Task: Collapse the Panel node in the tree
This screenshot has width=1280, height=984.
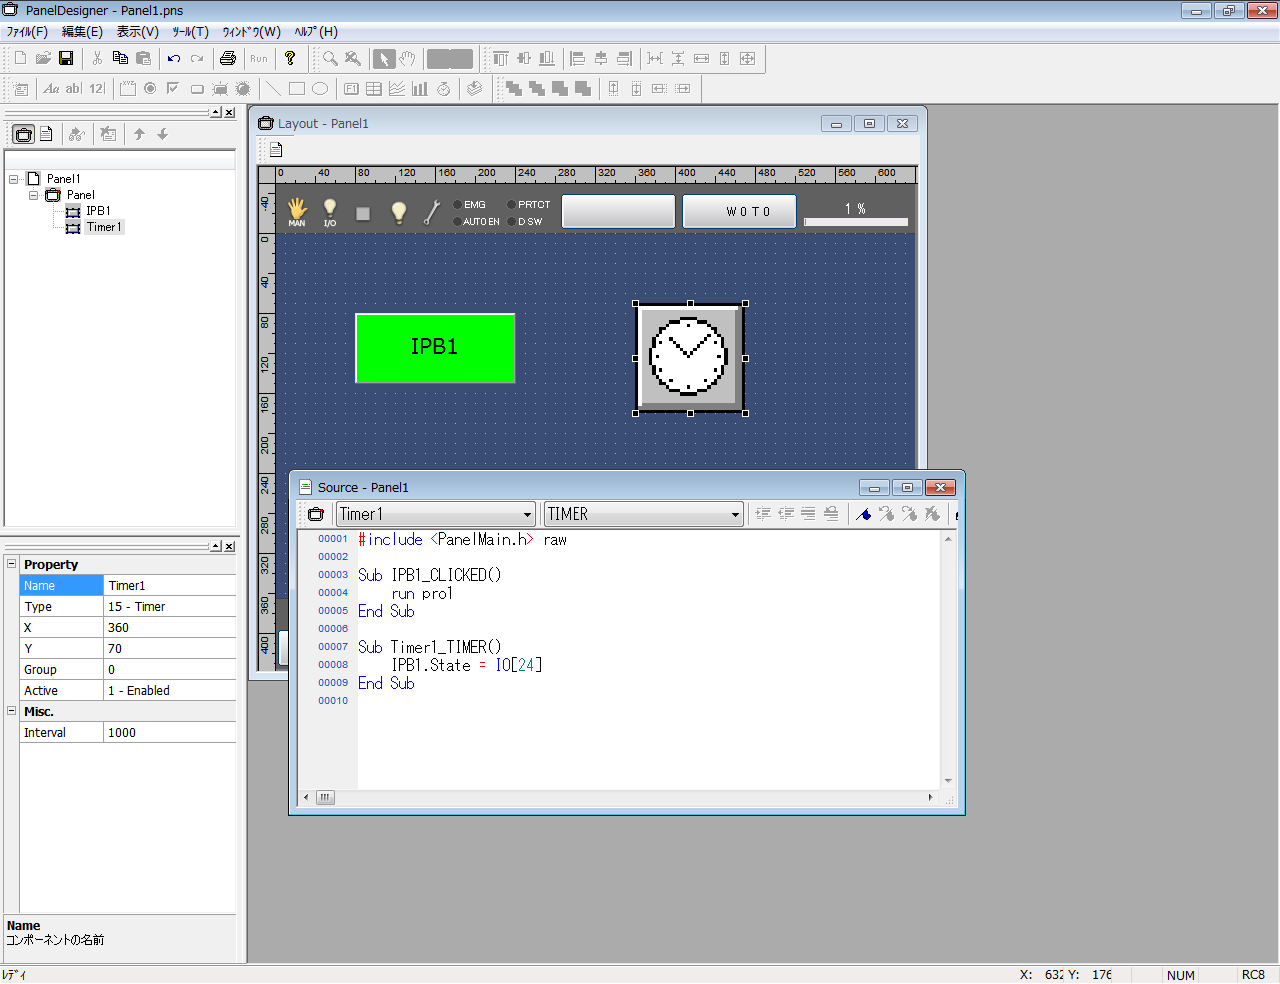Action: 33,195
